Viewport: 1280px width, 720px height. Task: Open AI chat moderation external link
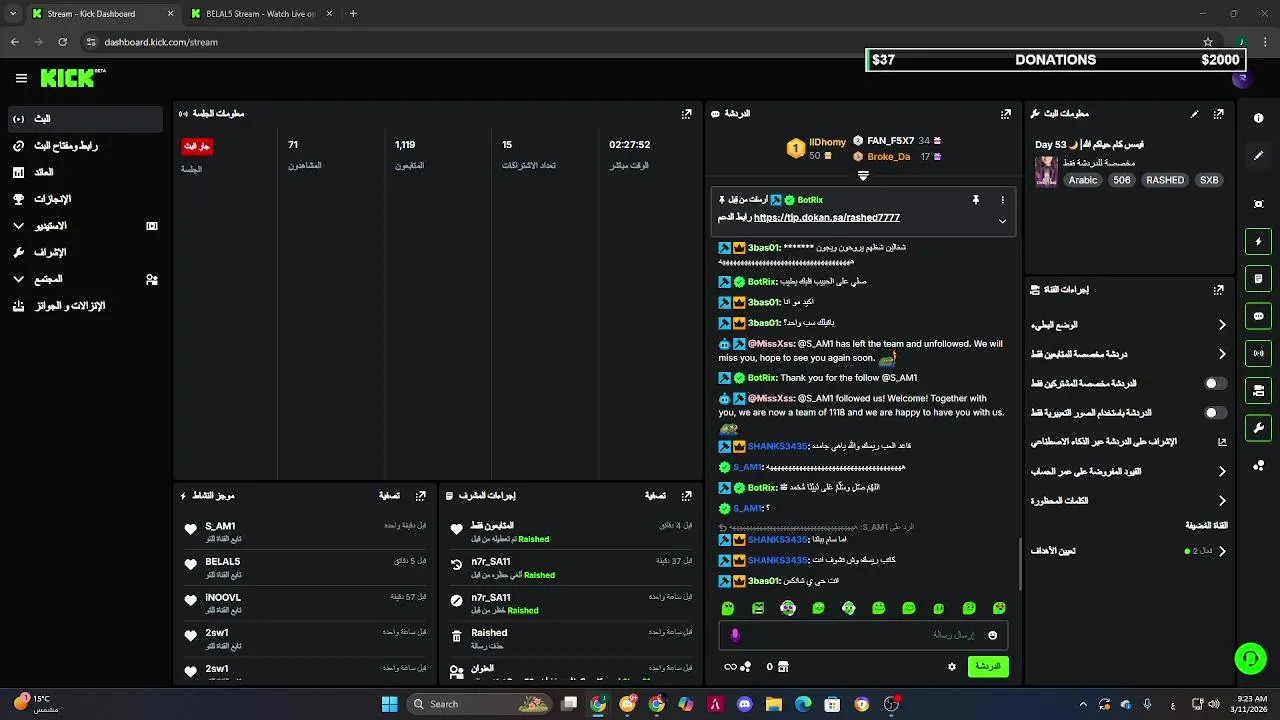[1222, 442]
